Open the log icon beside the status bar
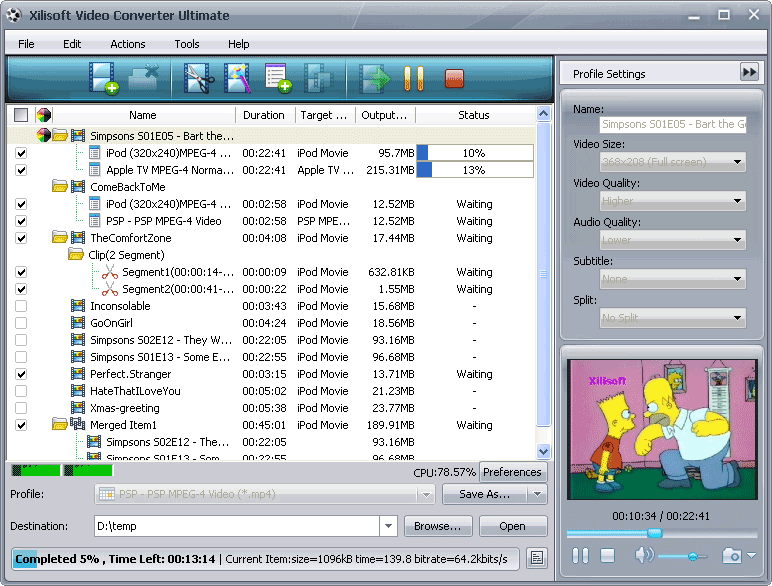This screenshot has height=586, width=772. tap(537, 558)
